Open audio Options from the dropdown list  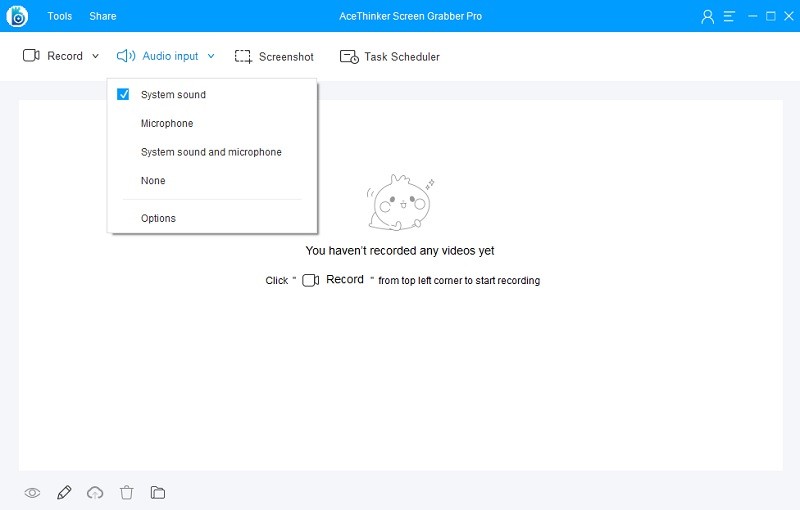(158, 218)
